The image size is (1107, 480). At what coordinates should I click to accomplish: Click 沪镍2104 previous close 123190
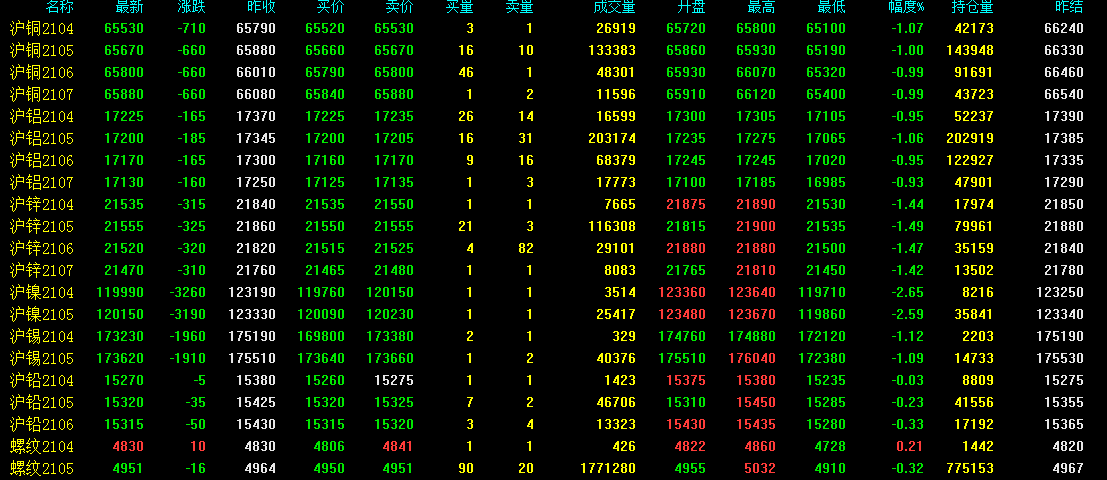tap(252, 293)
